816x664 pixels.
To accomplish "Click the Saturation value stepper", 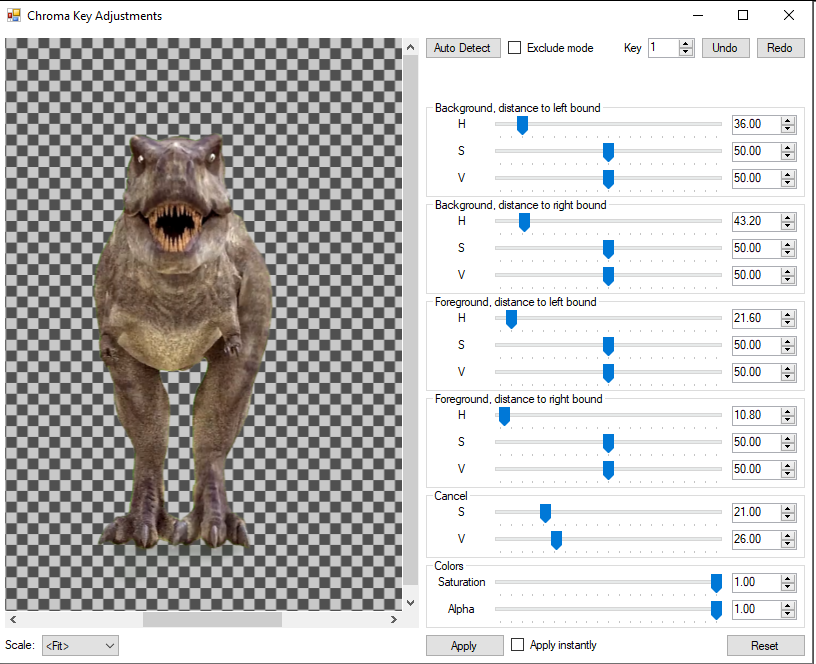I will [x=788, y=582].
